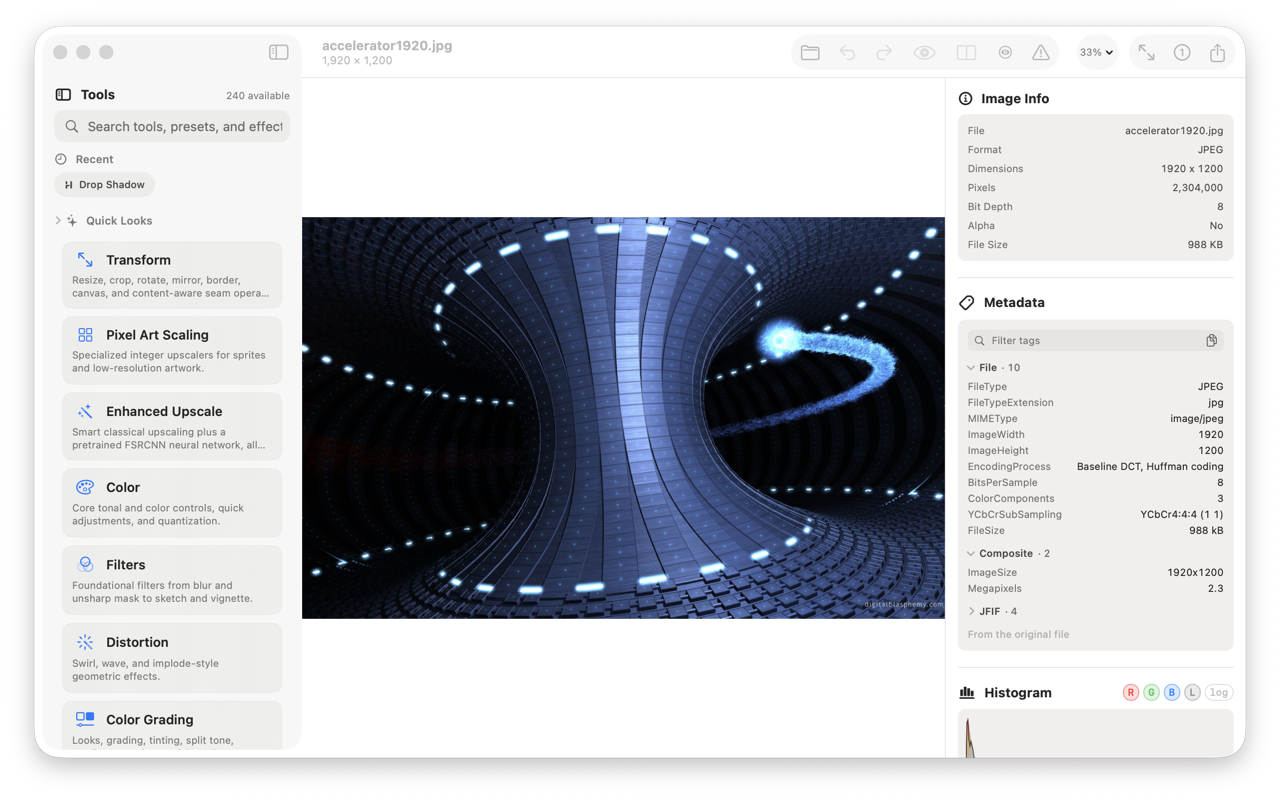Toggle the log histogram scale
The height and width of the screenshot is (800, 1280).
(1219, 692)
